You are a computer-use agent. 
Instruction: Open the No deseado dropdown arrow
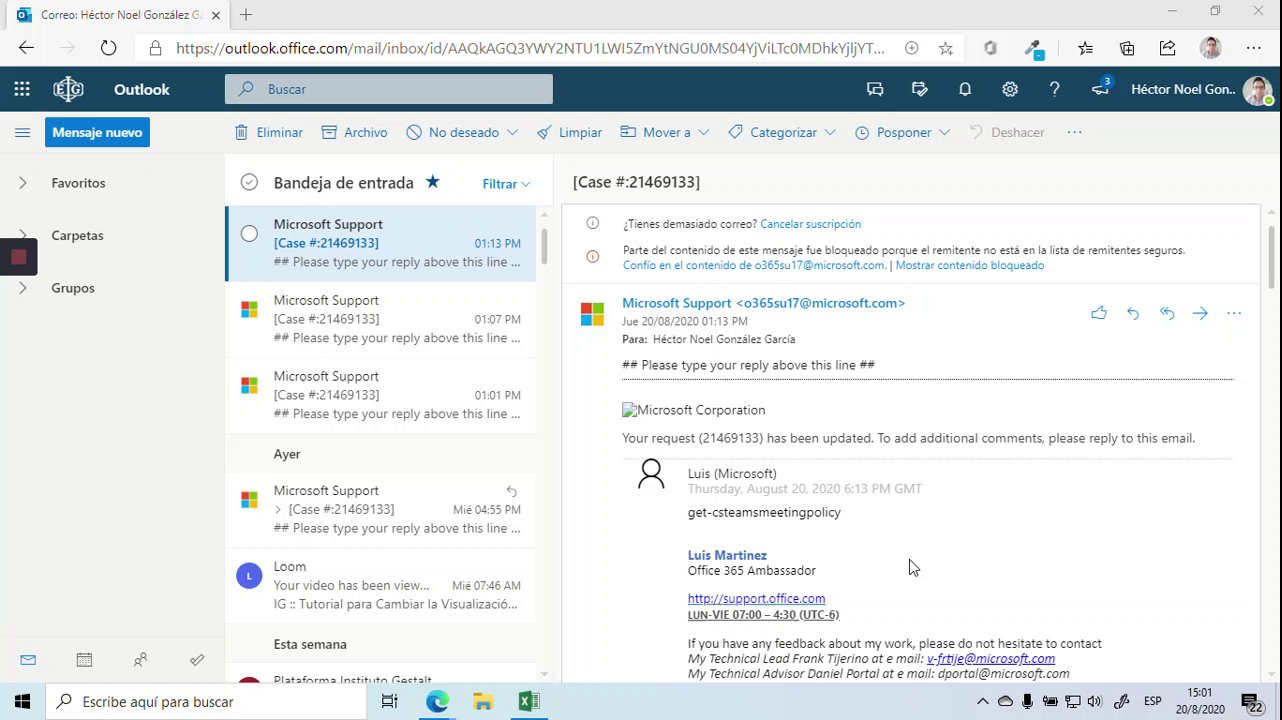pos(512,132)
